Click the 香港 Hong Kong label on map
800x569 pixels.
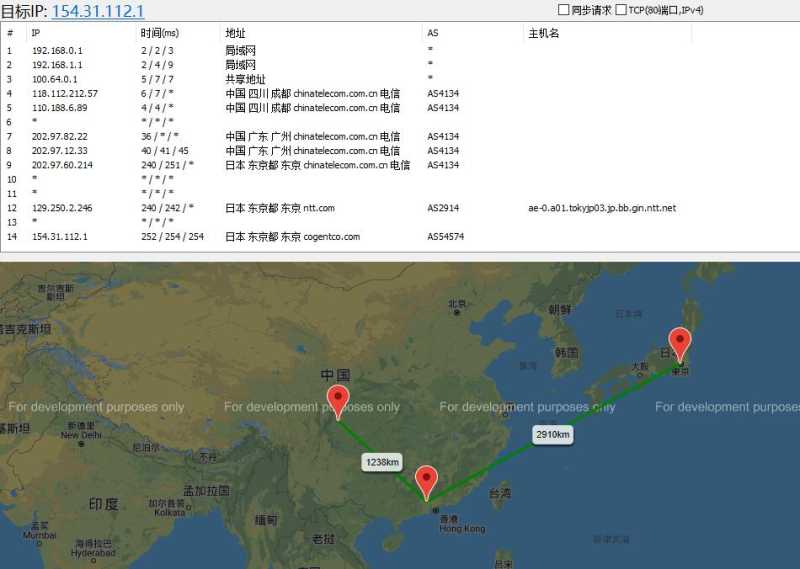point(462,524)
